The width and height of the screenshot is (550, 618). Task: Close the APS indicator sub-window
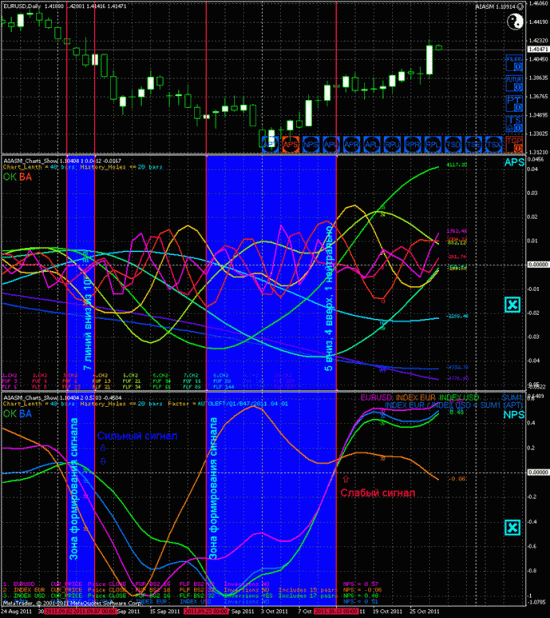(513, 305)
